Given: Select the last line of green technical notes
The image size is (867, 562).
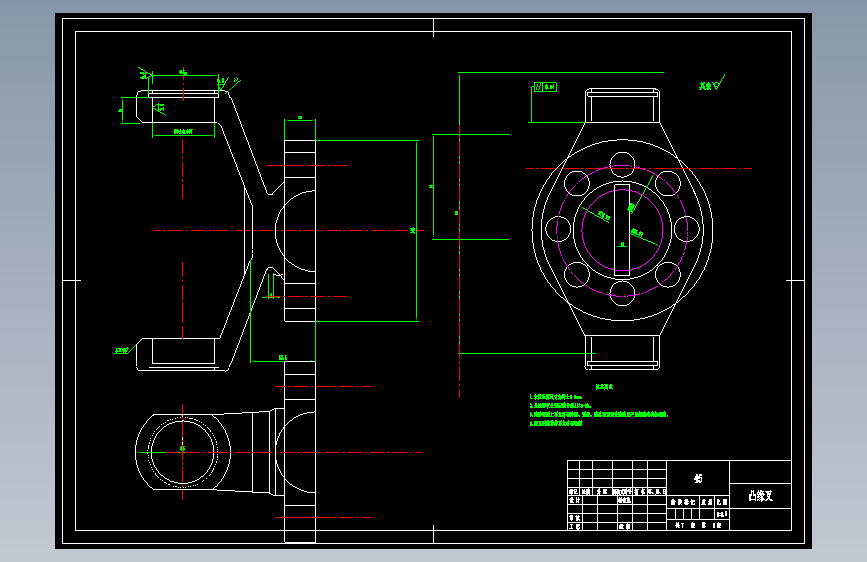Looking at the screenshot, I should [556, 423].
